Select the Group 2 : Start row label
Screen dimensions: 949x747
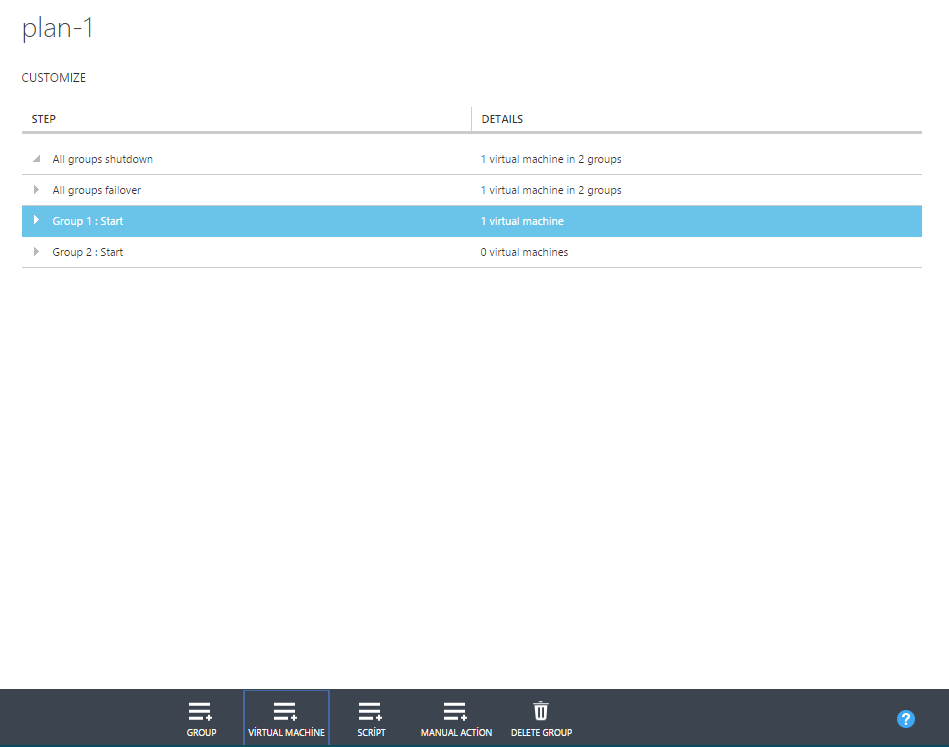tap(88, 252)
